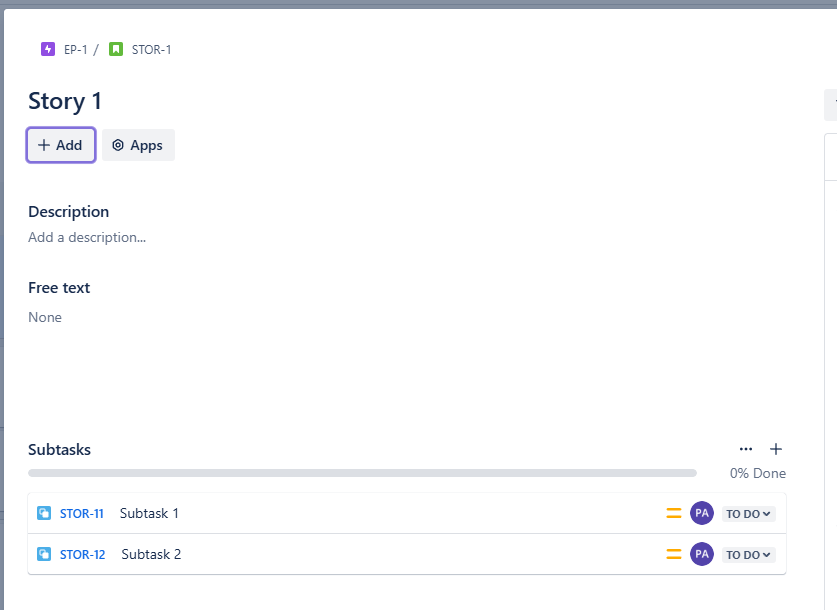Image resolution: width=837 pixels, height=610 pixels.
Task: Open the Subtasks more actions ellipsis menu
Action: [x=746, y=449]
